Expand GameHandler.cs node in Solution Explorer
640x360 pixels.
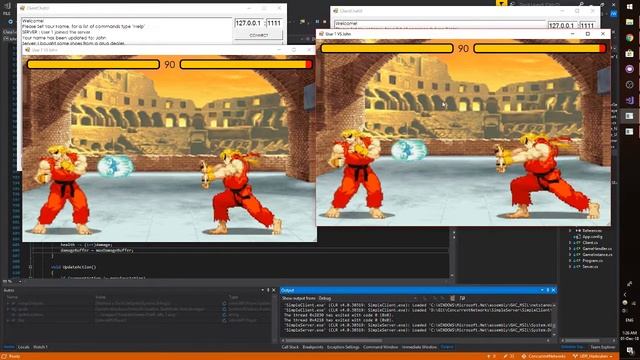571,249
